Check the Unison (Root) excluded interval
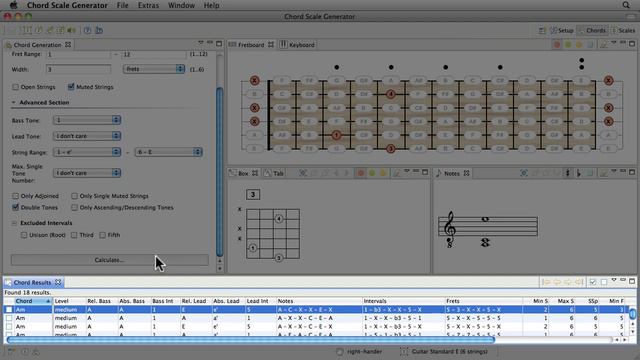Screen dimensions: 640x360 tap(24, 235)
